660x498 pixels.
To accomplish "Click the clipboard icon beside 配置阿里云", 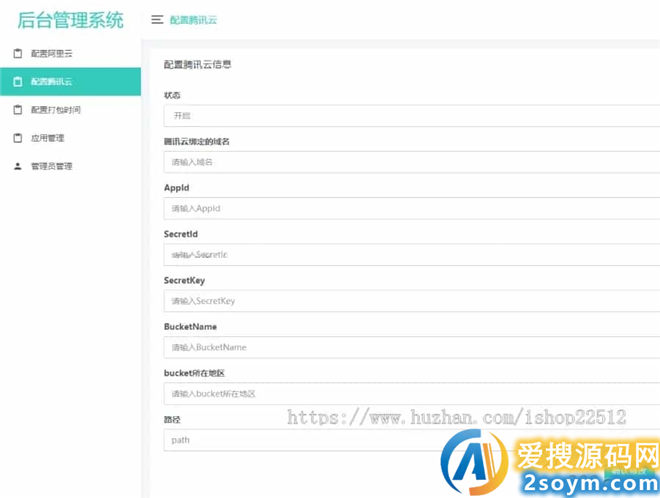I will (x=18, y=53).
